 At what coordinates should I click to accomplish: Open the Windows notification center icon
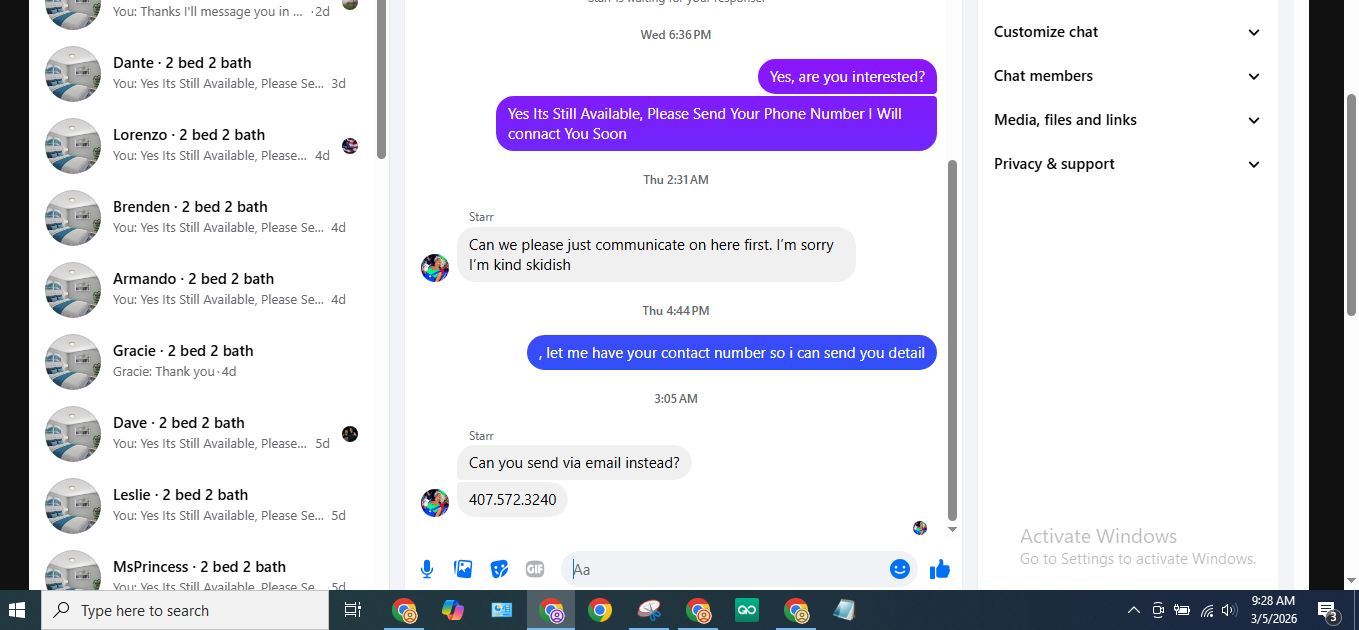click(x=1328, y=610)
